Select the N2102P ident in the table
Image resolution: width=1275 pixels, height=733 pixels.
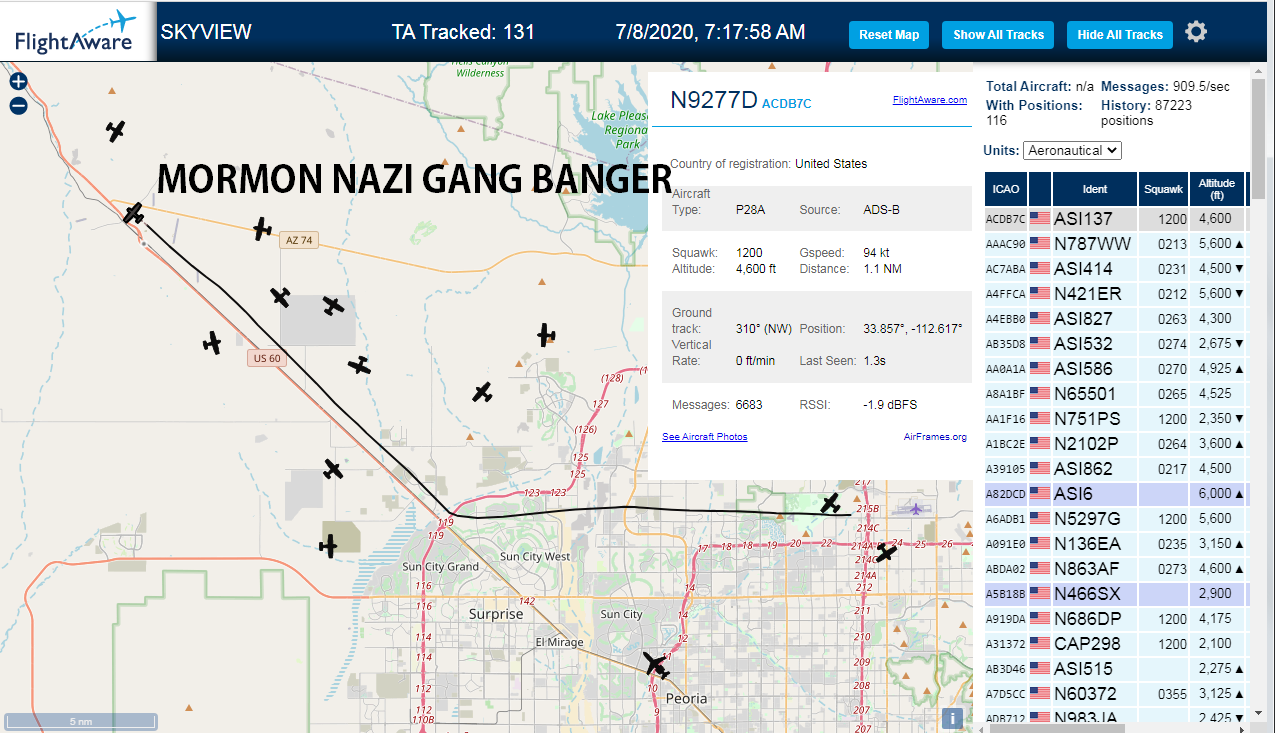tap(1086, 444)
